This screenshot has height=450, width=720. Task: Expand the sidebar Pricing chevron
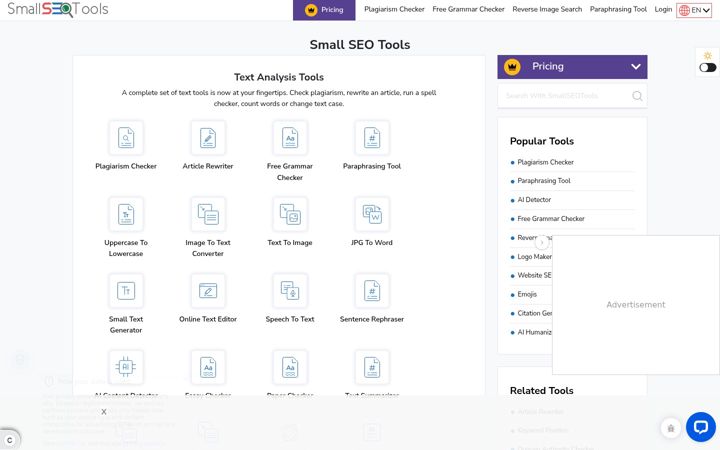click(636, 67)
